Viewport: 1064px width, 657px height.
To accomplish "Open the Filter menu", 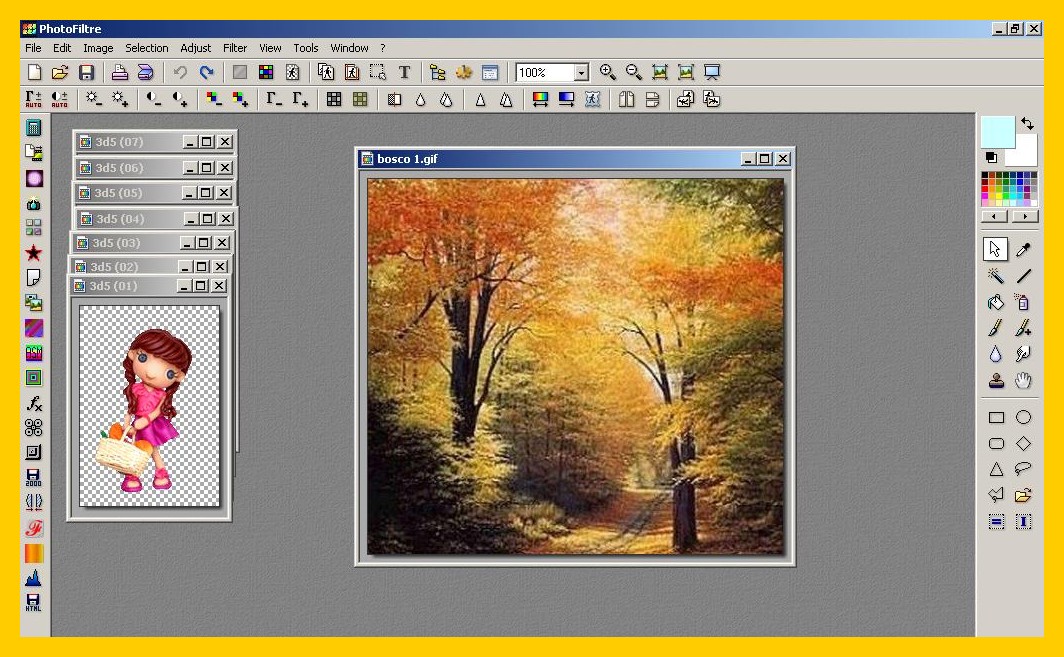I will pos(235,48).
